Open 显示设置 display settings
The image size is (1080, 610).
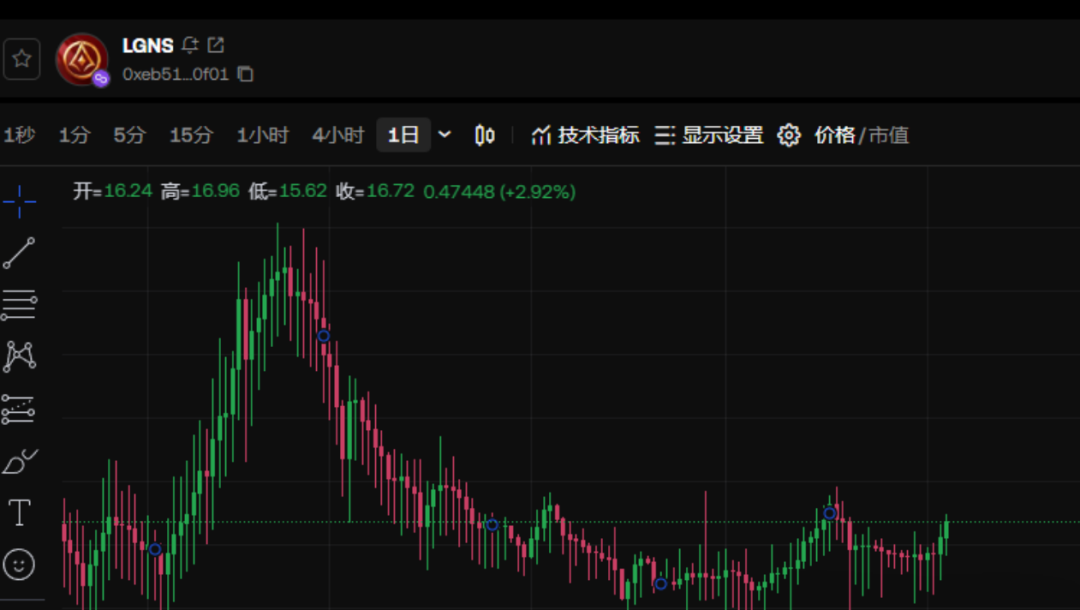pyautogui.click(x=709, y=135)
